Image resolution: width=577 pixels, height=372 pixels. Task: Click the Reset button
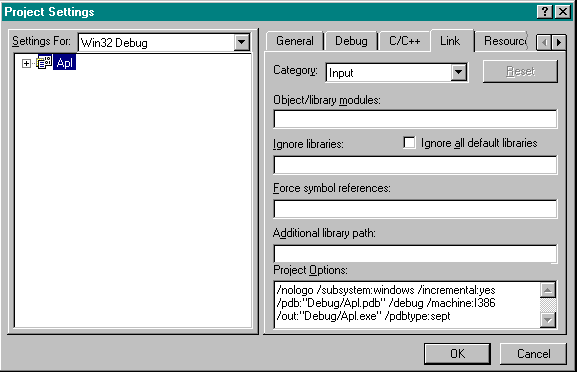(x=520, y=71)
